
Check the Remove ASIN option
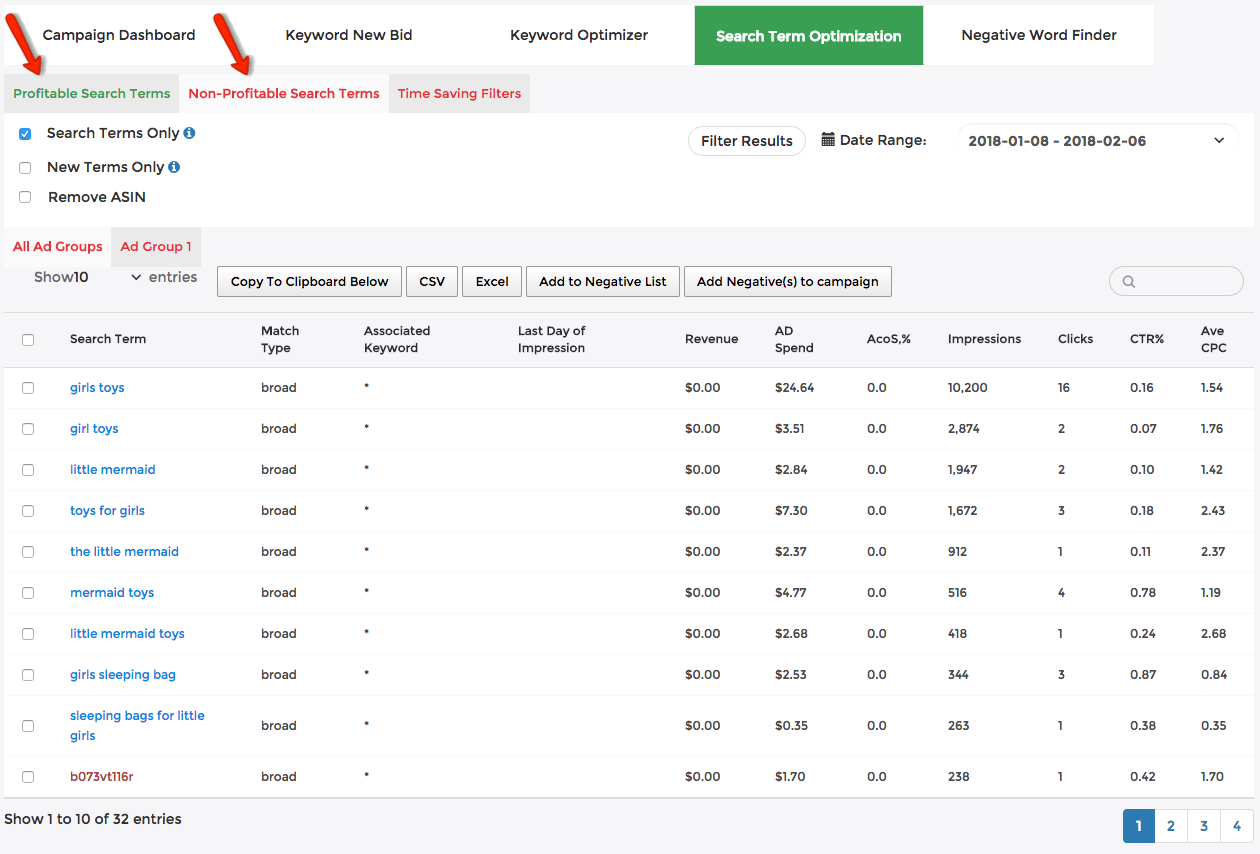pos(25,196)
